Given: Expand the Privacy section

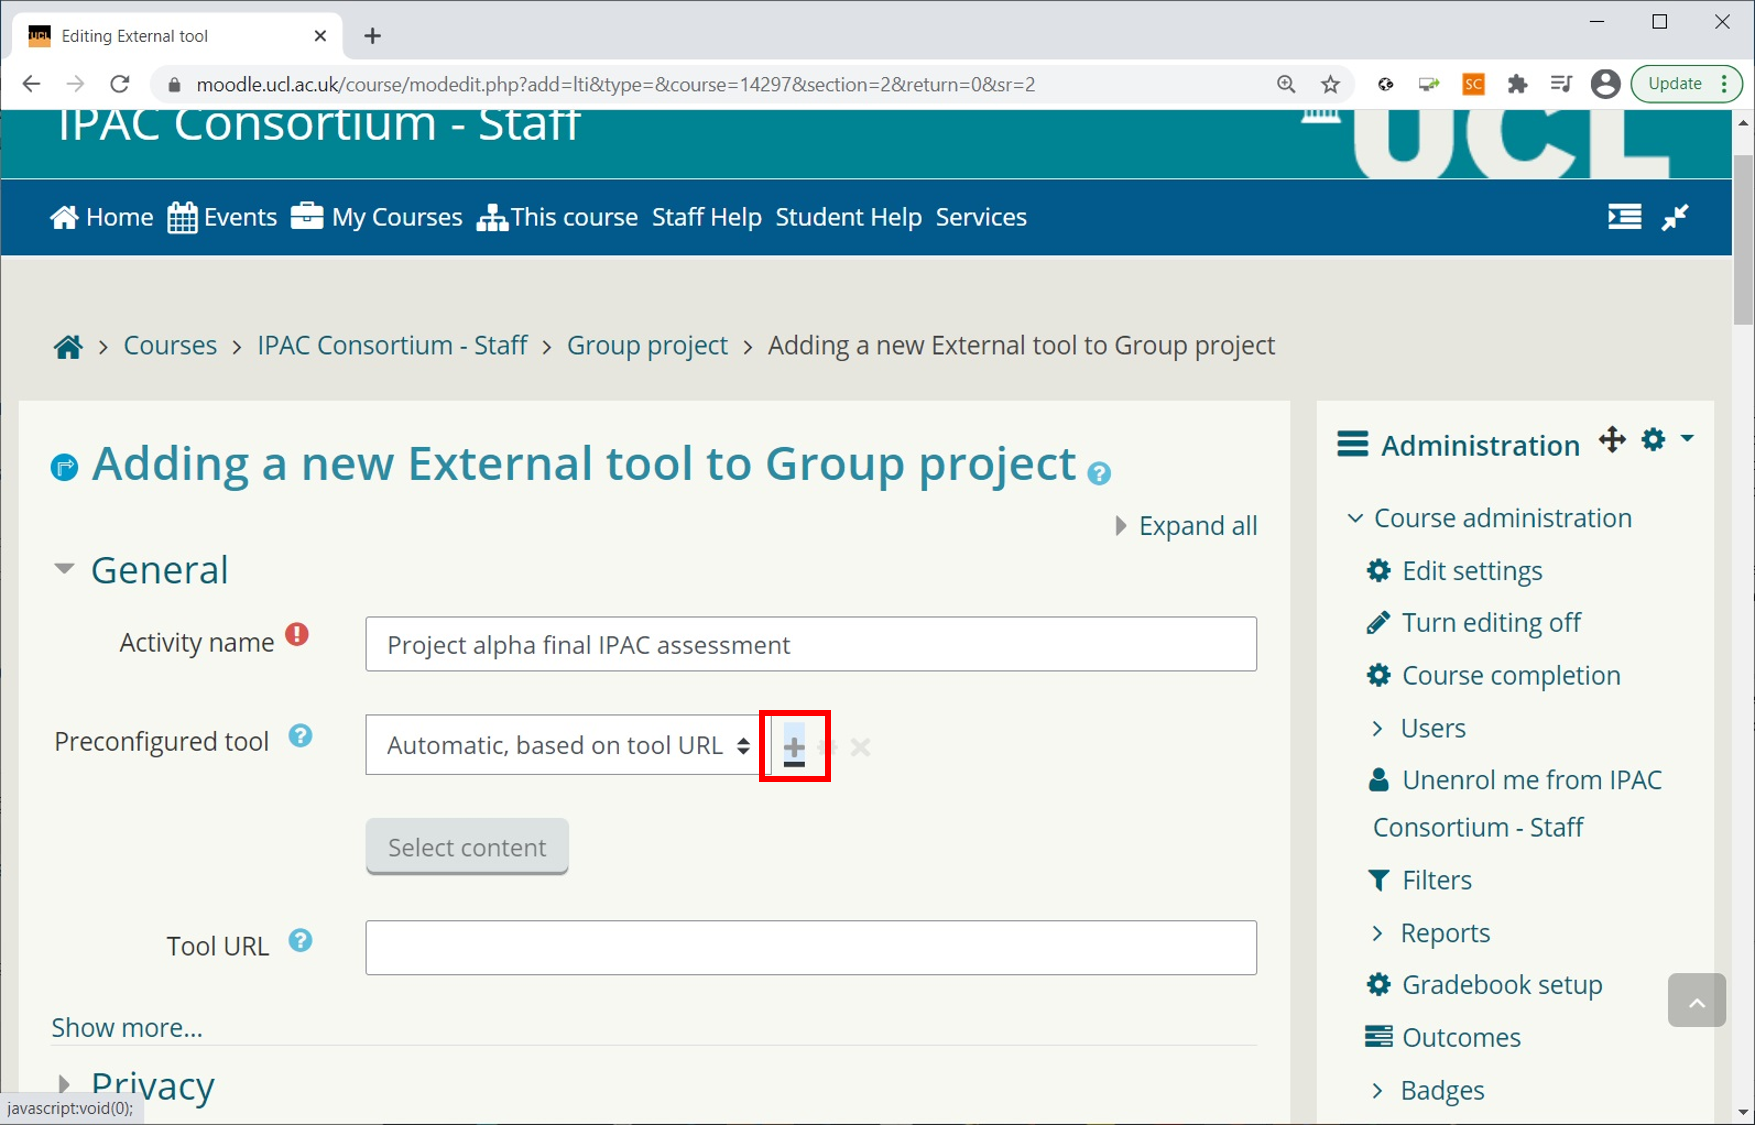Looking at the screenshot, I should click(65, 1084).
